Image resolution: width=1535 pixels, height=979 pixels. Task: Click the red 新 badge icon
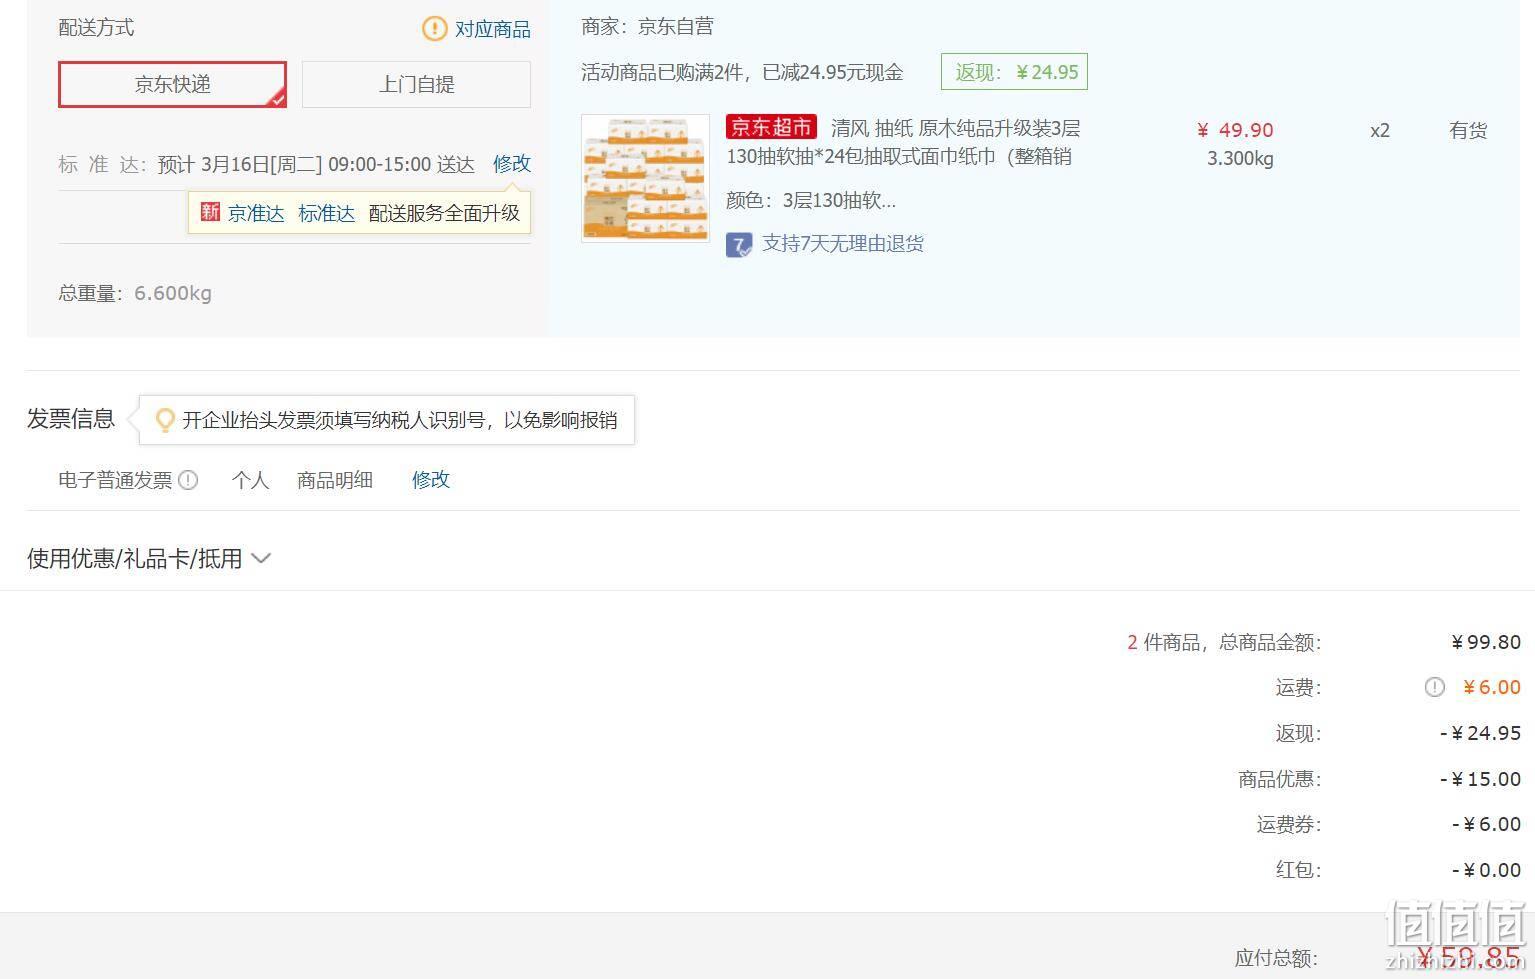[210, 212]
